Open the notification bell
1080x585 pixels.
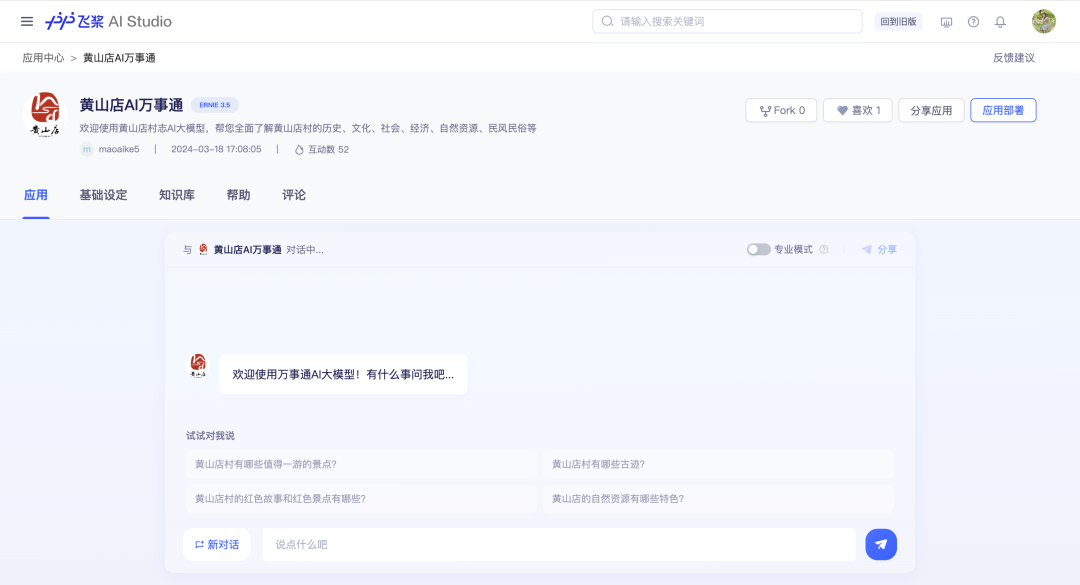(1000, 22)
